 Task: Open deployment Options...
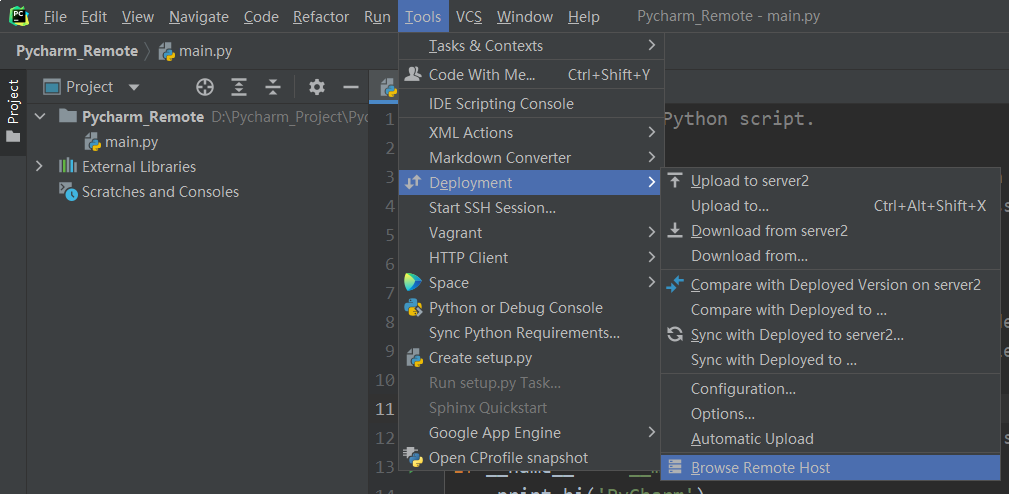pyautogui.click(x=830, y=414)
